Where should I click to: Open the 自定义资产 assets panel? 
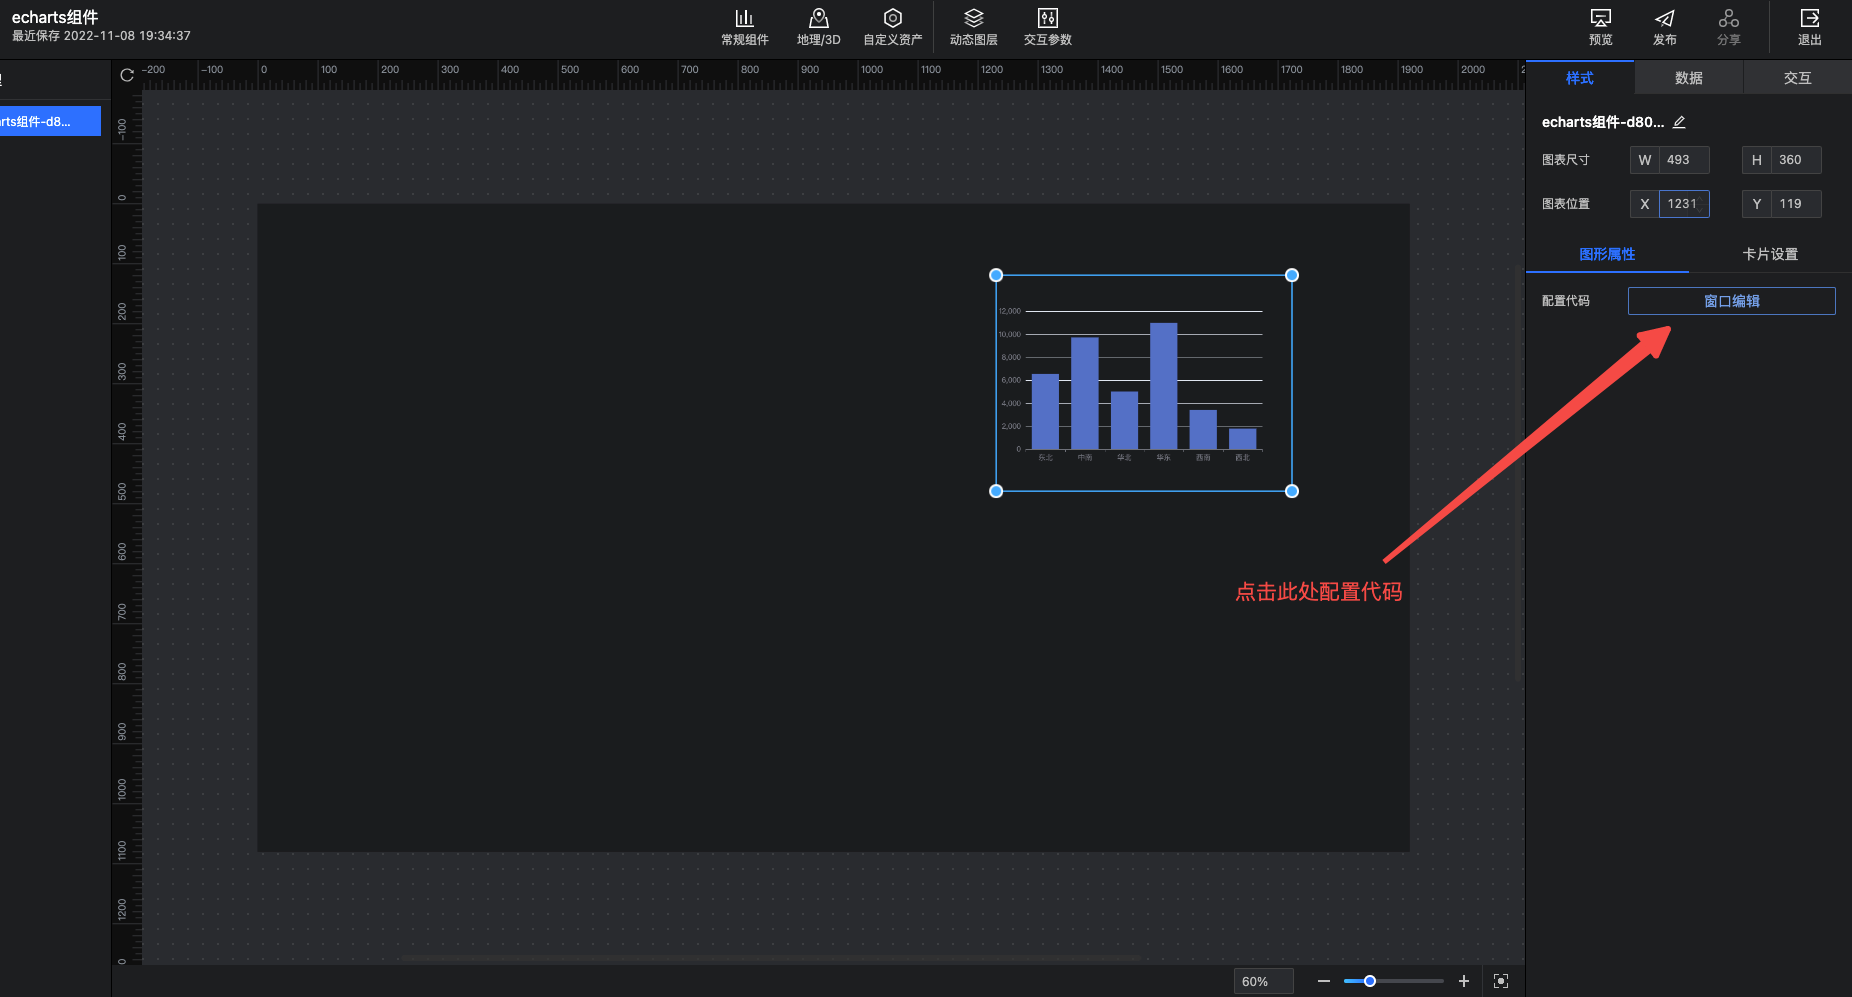[892, 27]
